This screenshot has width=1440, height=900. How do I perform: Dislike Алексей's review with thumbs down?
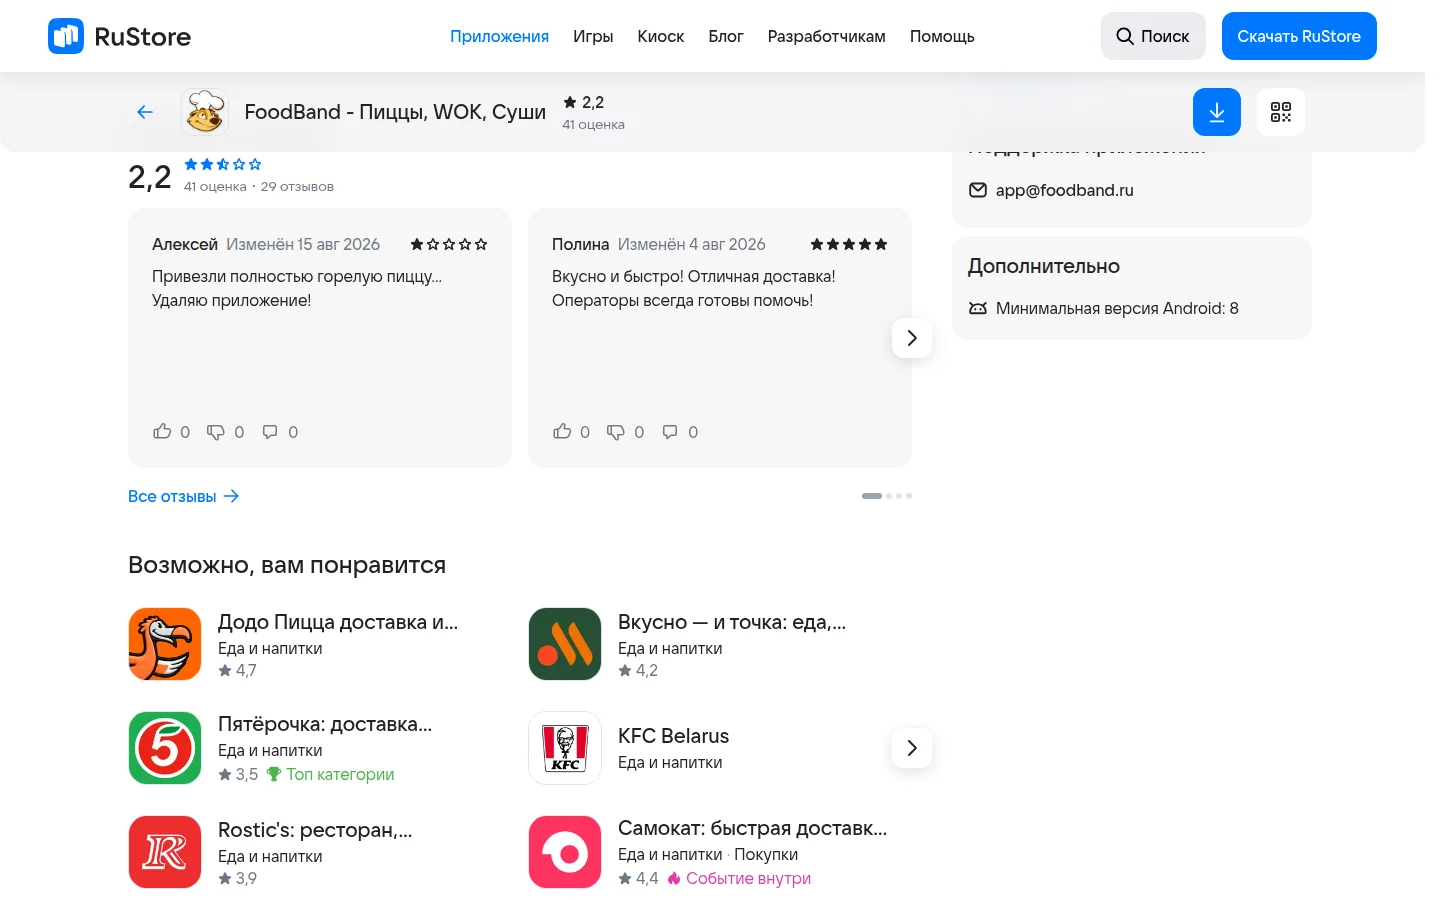tap(216, 432)
